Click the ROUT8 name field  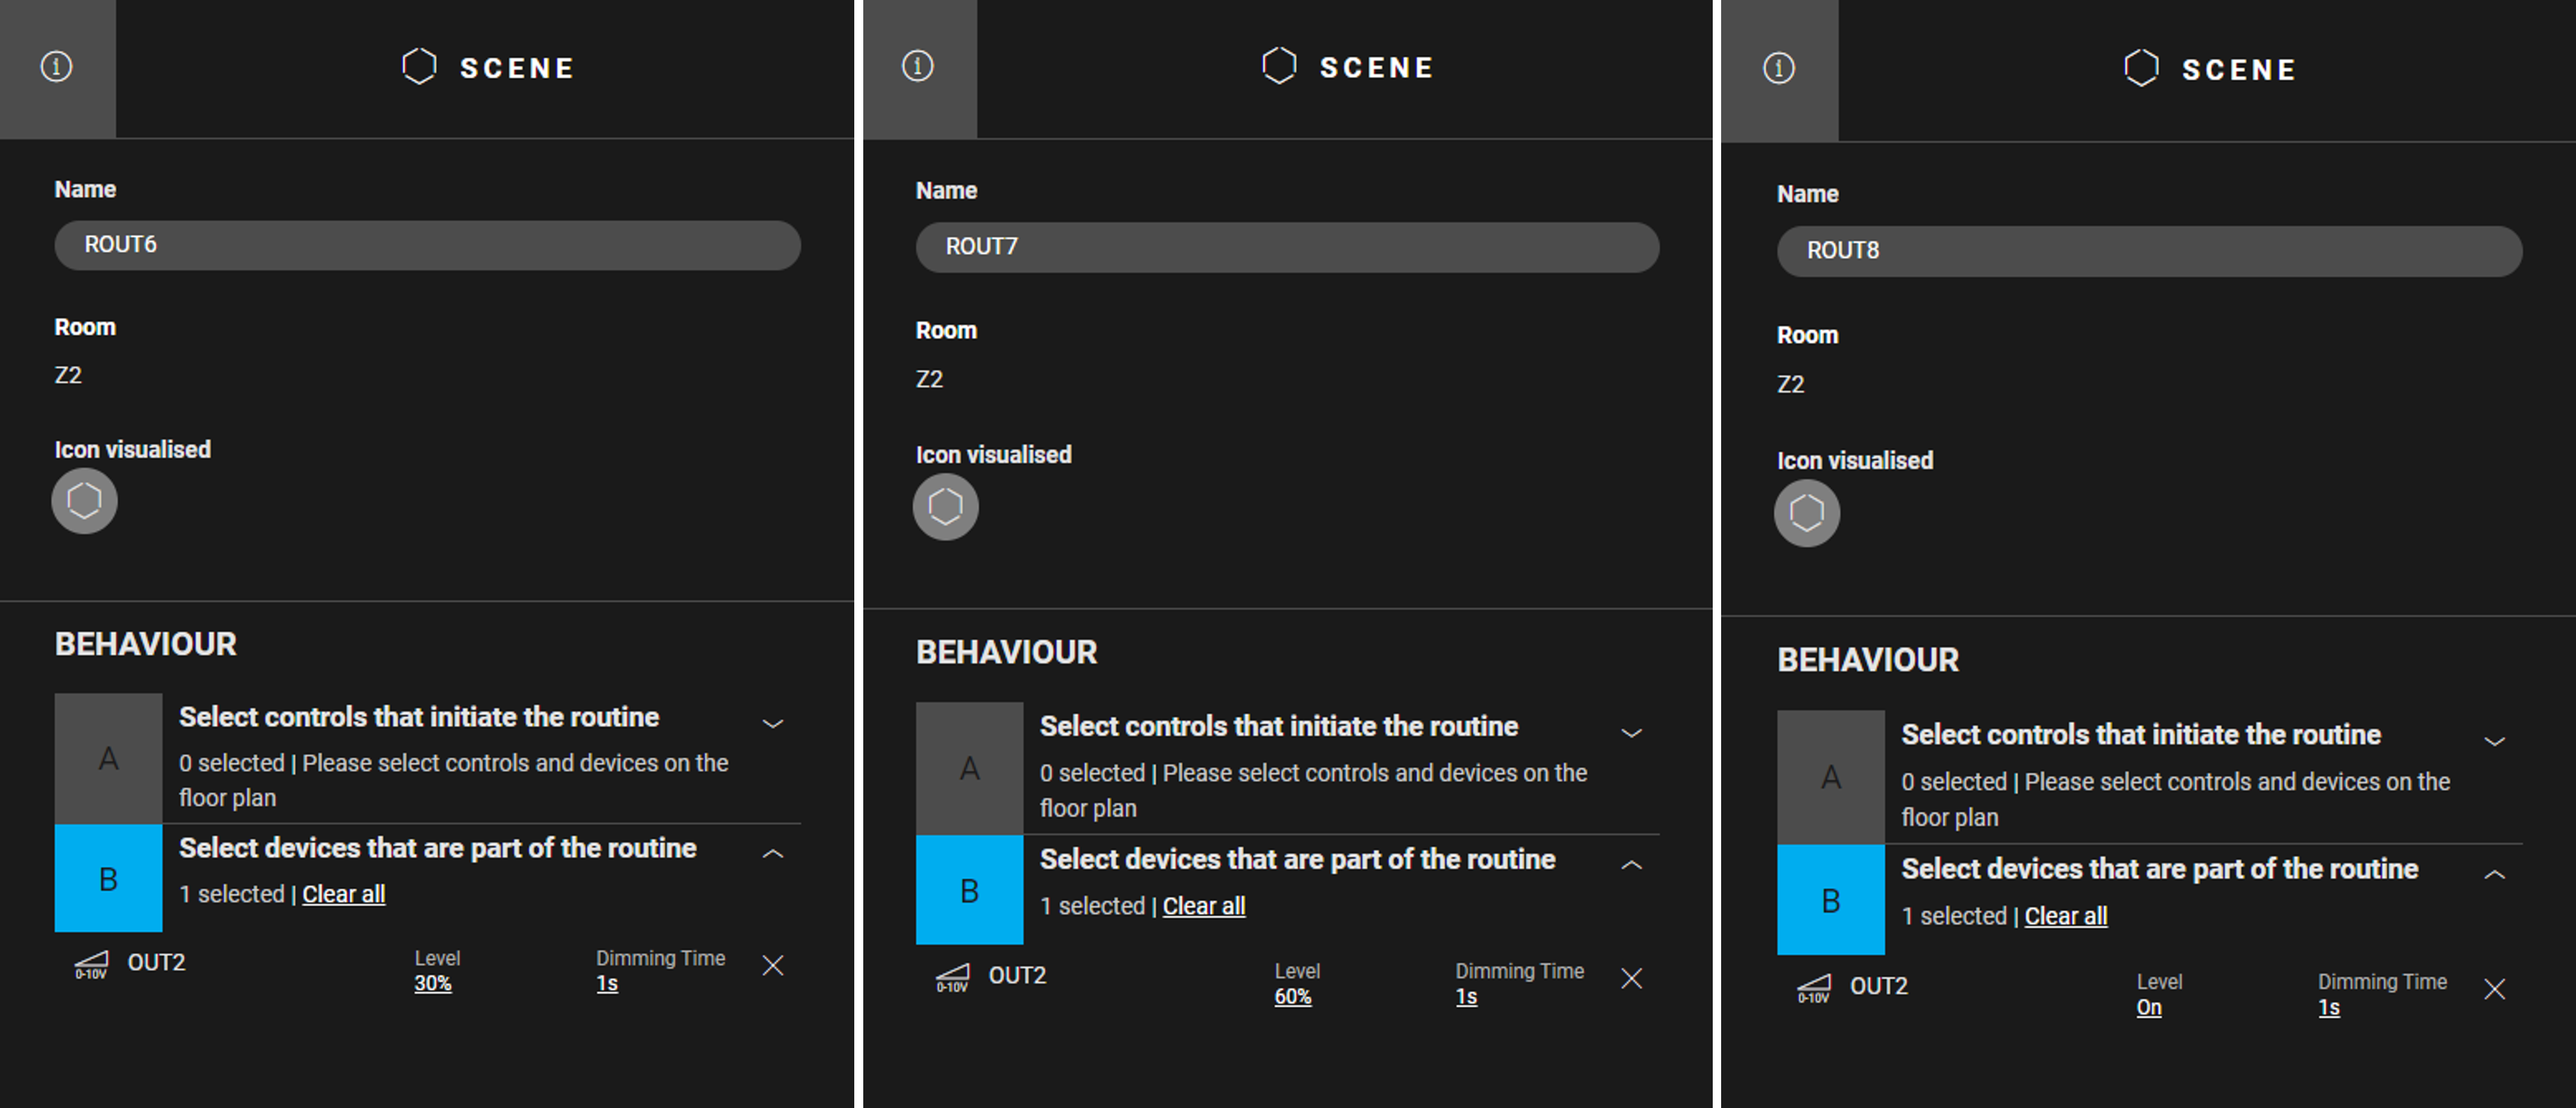click(x=2150, y=251)
